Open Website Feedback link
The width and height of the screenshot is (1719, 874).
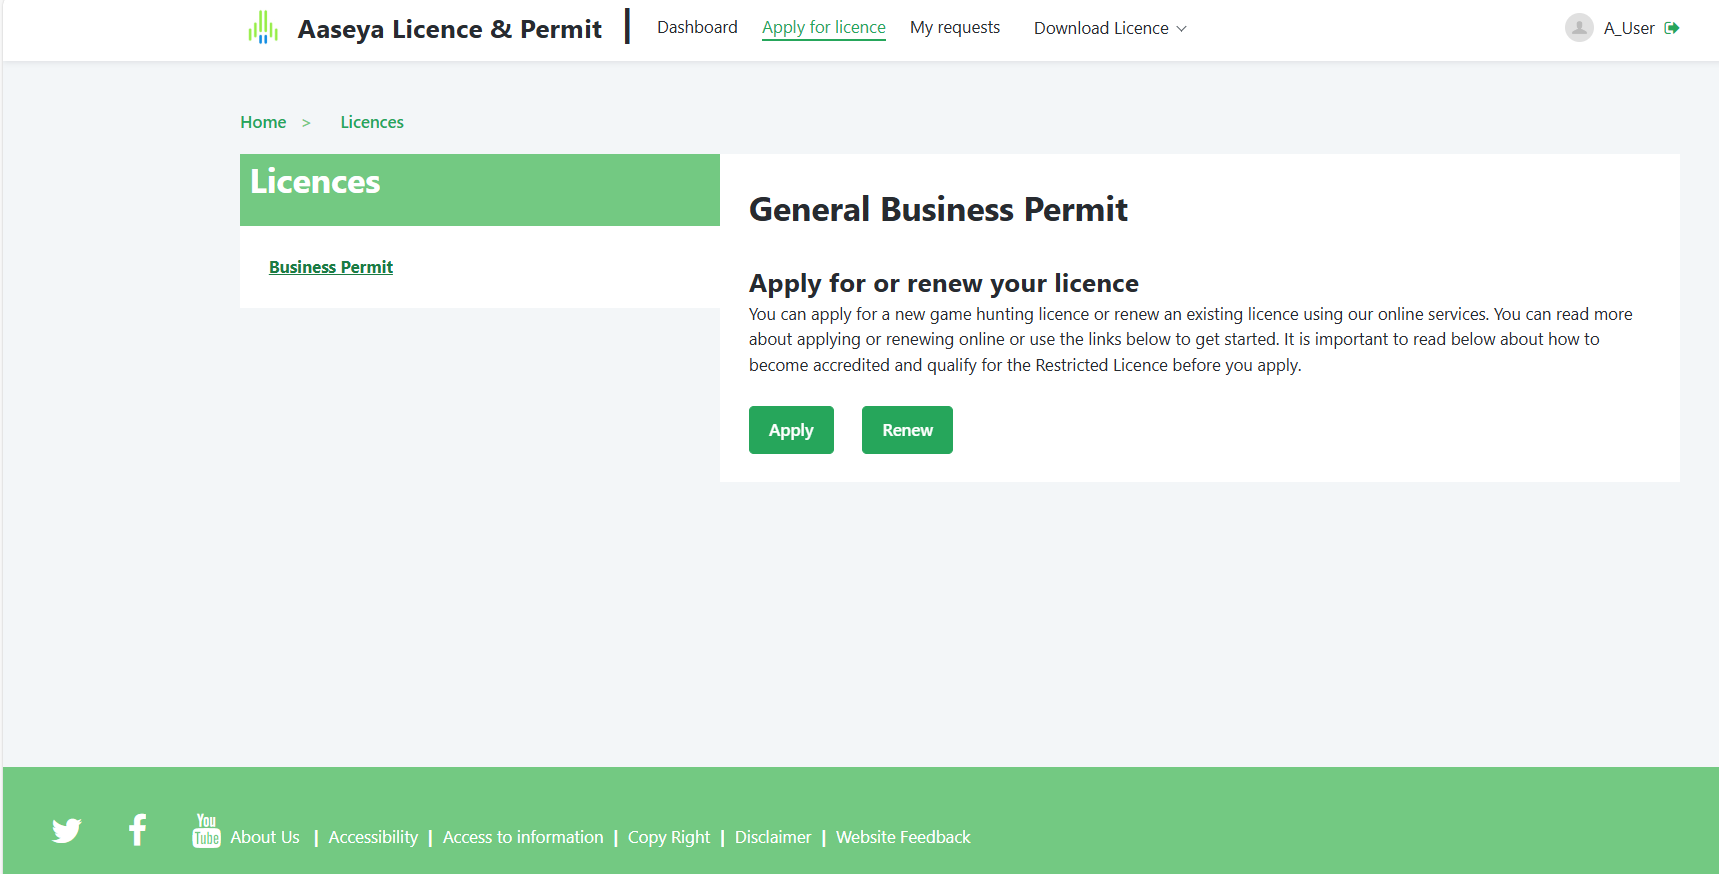click(903, 837)
